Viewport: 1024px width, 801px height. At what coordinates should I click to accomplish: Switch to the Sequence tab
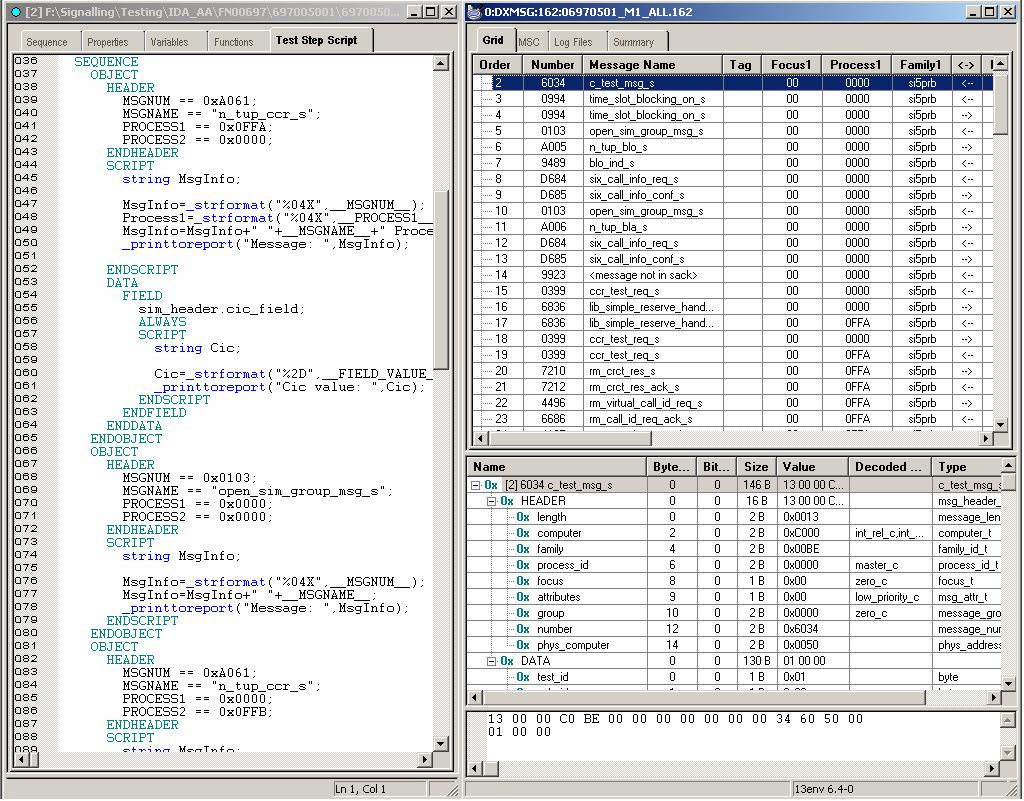46,42
